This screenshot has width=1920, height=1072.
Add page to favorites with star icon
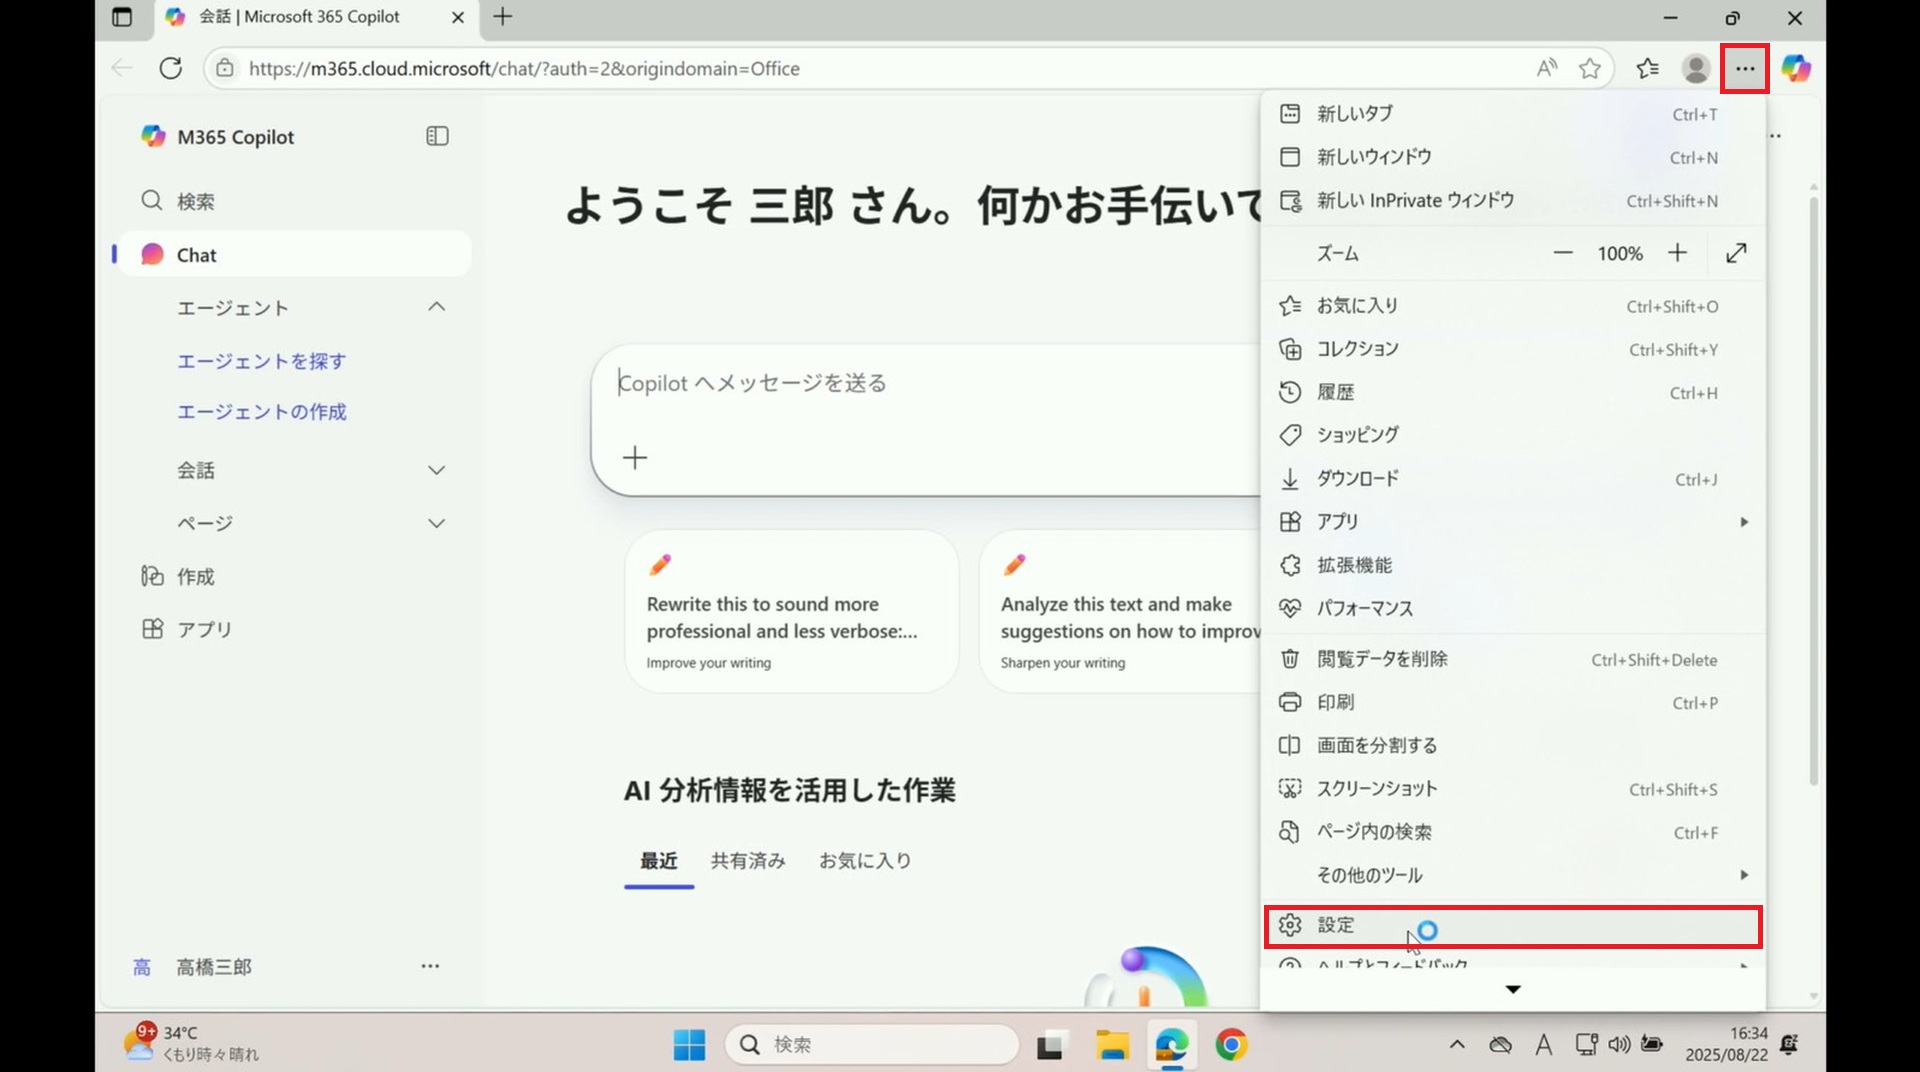(1590, 69)
